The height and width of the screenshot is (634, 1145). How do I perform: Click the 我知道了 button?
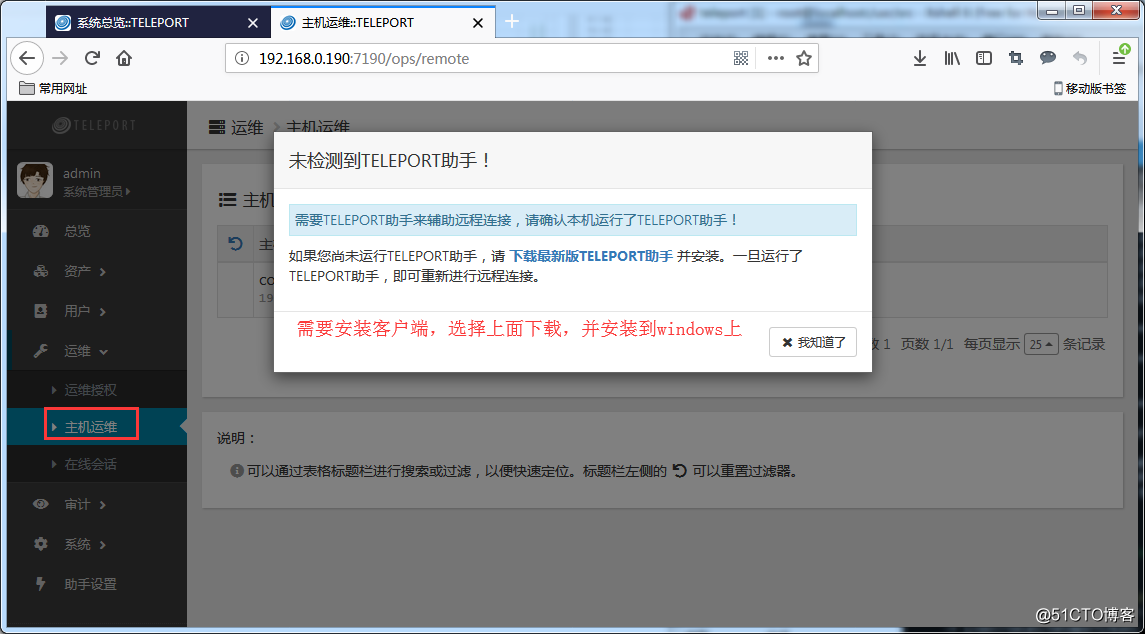click(813, 342)
